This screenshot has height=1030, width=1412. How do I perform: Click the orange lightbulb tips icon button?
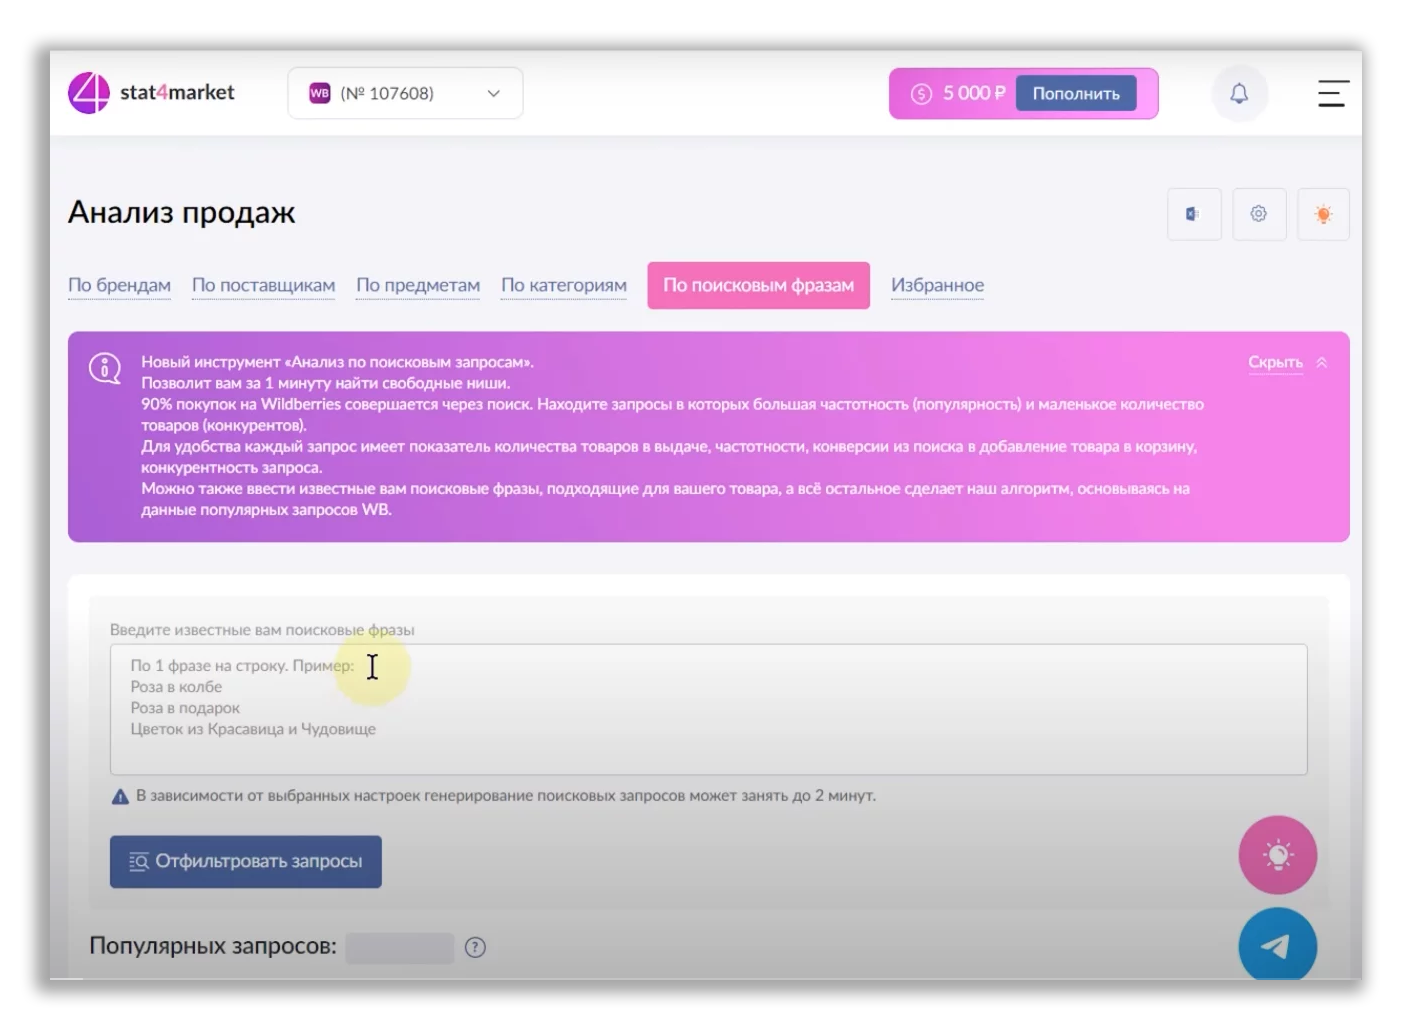(x=1323, y=214)
